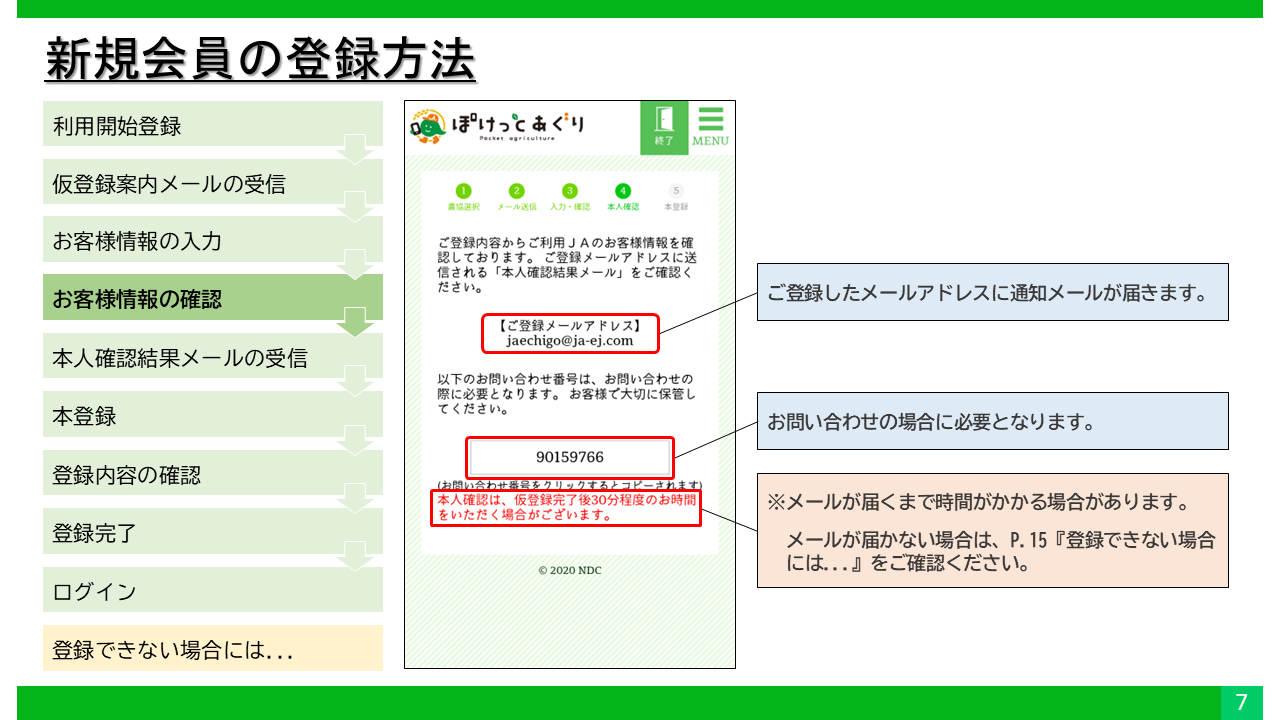
Task: Go to 利用開始登録 section
Action: point(212,126)
